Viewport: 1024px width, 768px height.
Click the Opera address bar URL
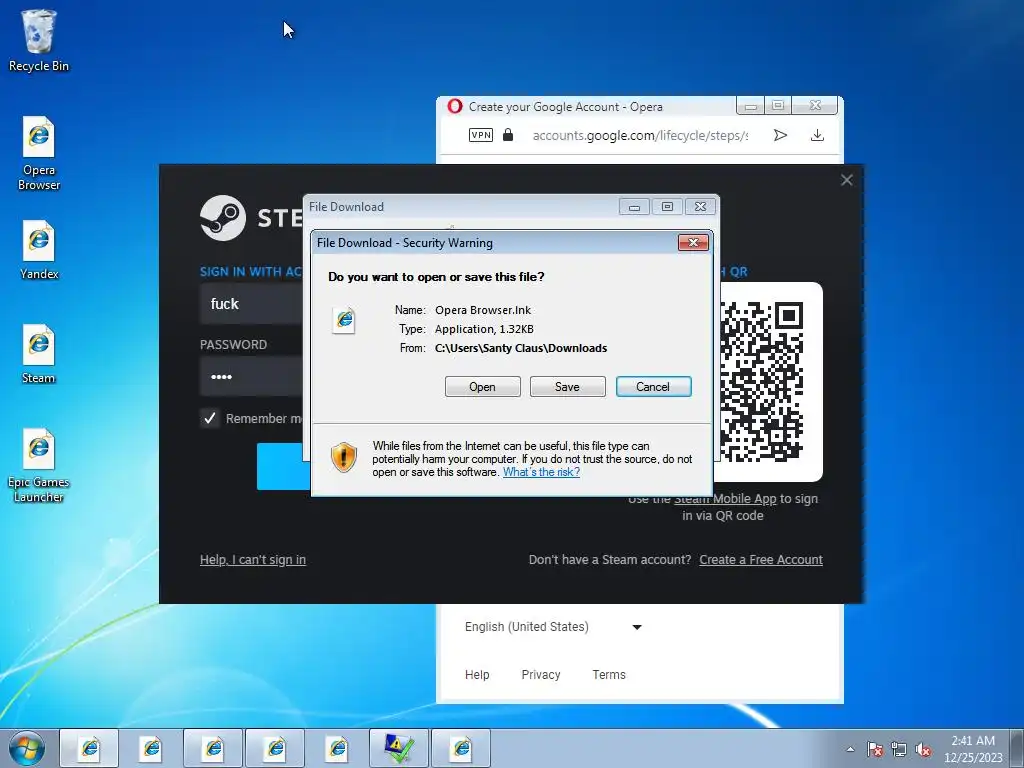point(640,135)
